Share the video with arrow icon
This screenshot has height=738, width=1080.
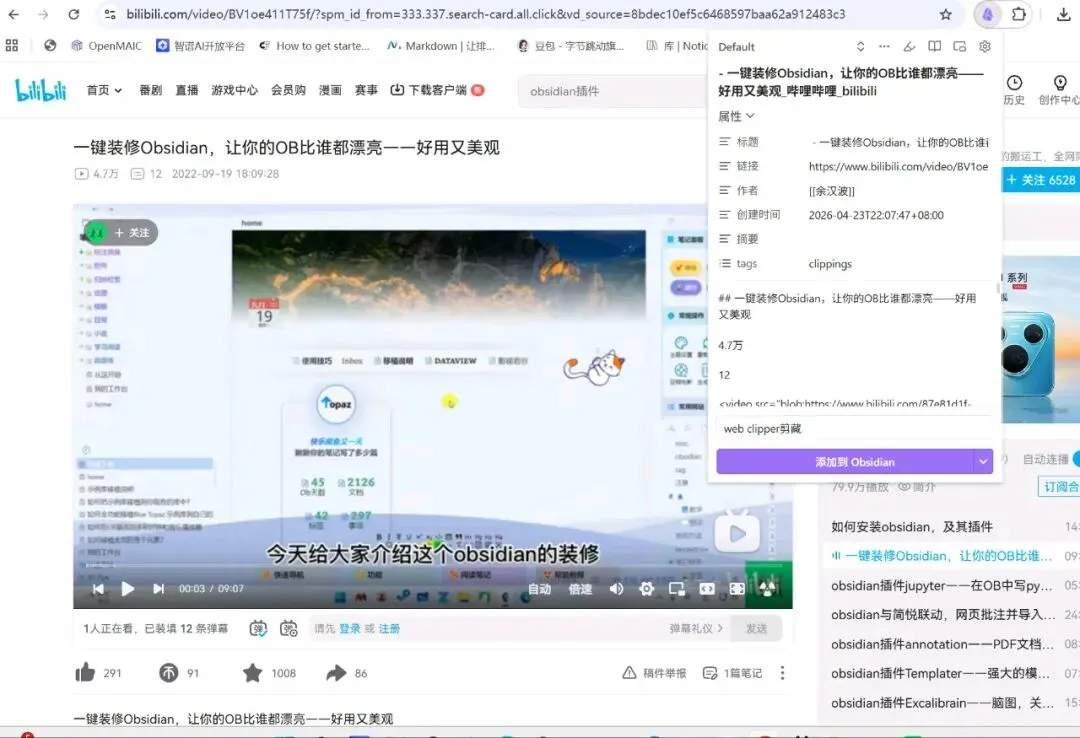[336, 673]
